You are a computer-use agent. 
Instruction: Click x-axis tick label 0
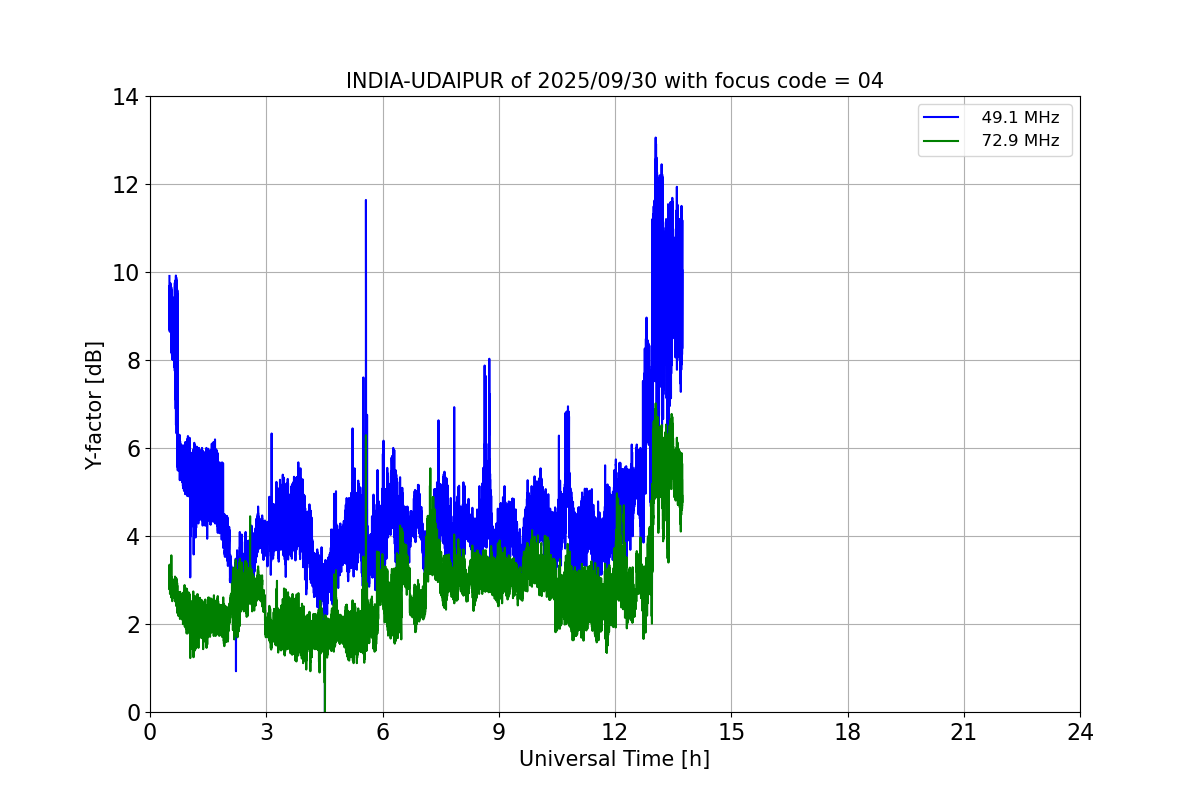pyautogui.click(x=150, y=732)
